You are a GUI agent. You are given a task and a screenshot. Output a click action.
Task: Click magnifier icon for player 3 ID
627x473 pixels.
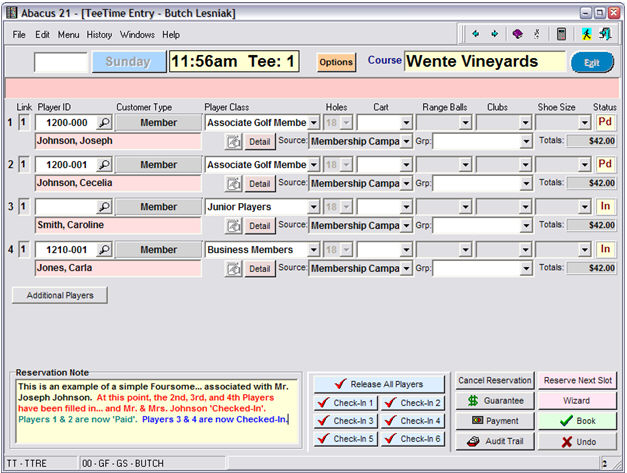coord(104,207)
